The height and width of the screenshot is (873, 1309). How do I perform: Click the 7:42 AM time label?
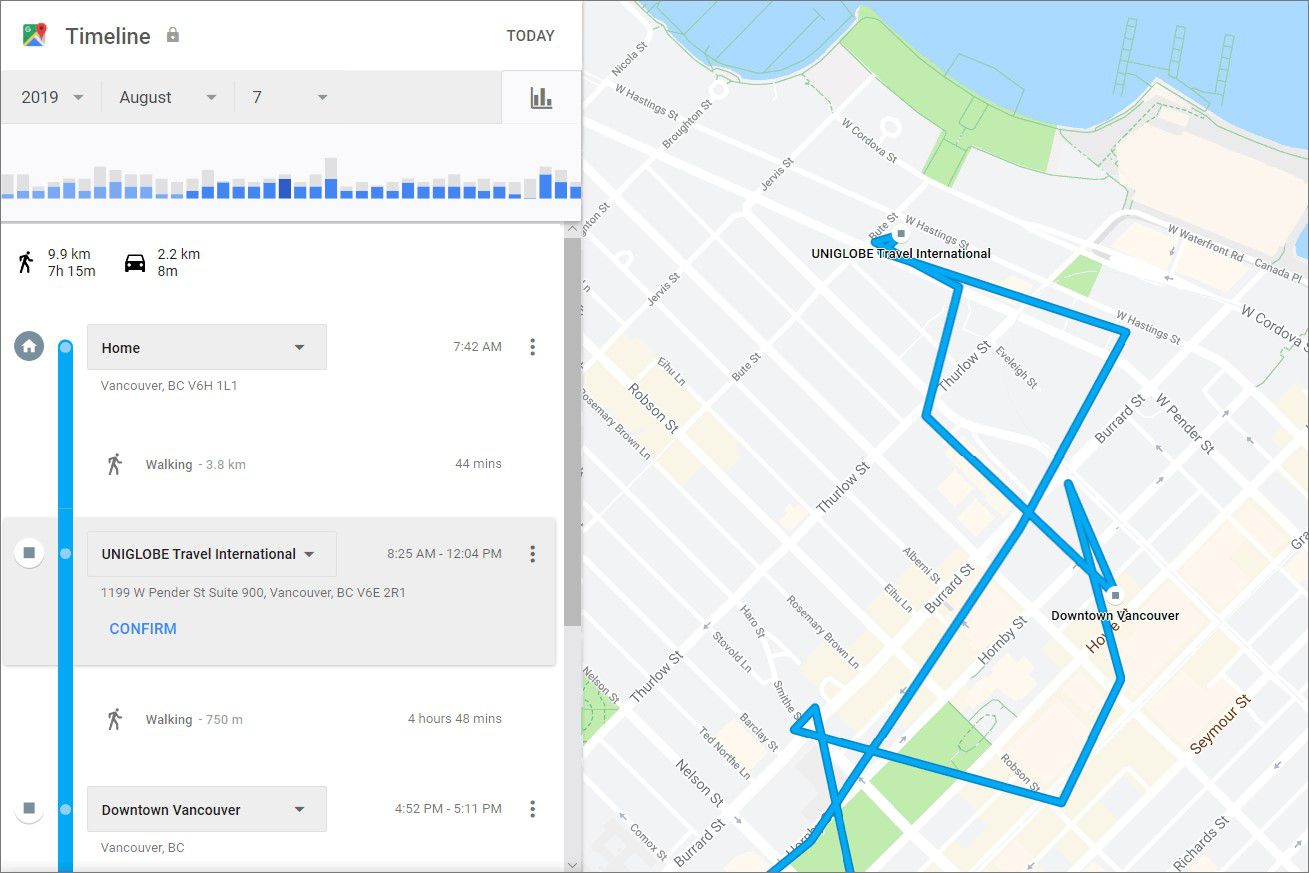pyautogui.click(x=477, y=347)
